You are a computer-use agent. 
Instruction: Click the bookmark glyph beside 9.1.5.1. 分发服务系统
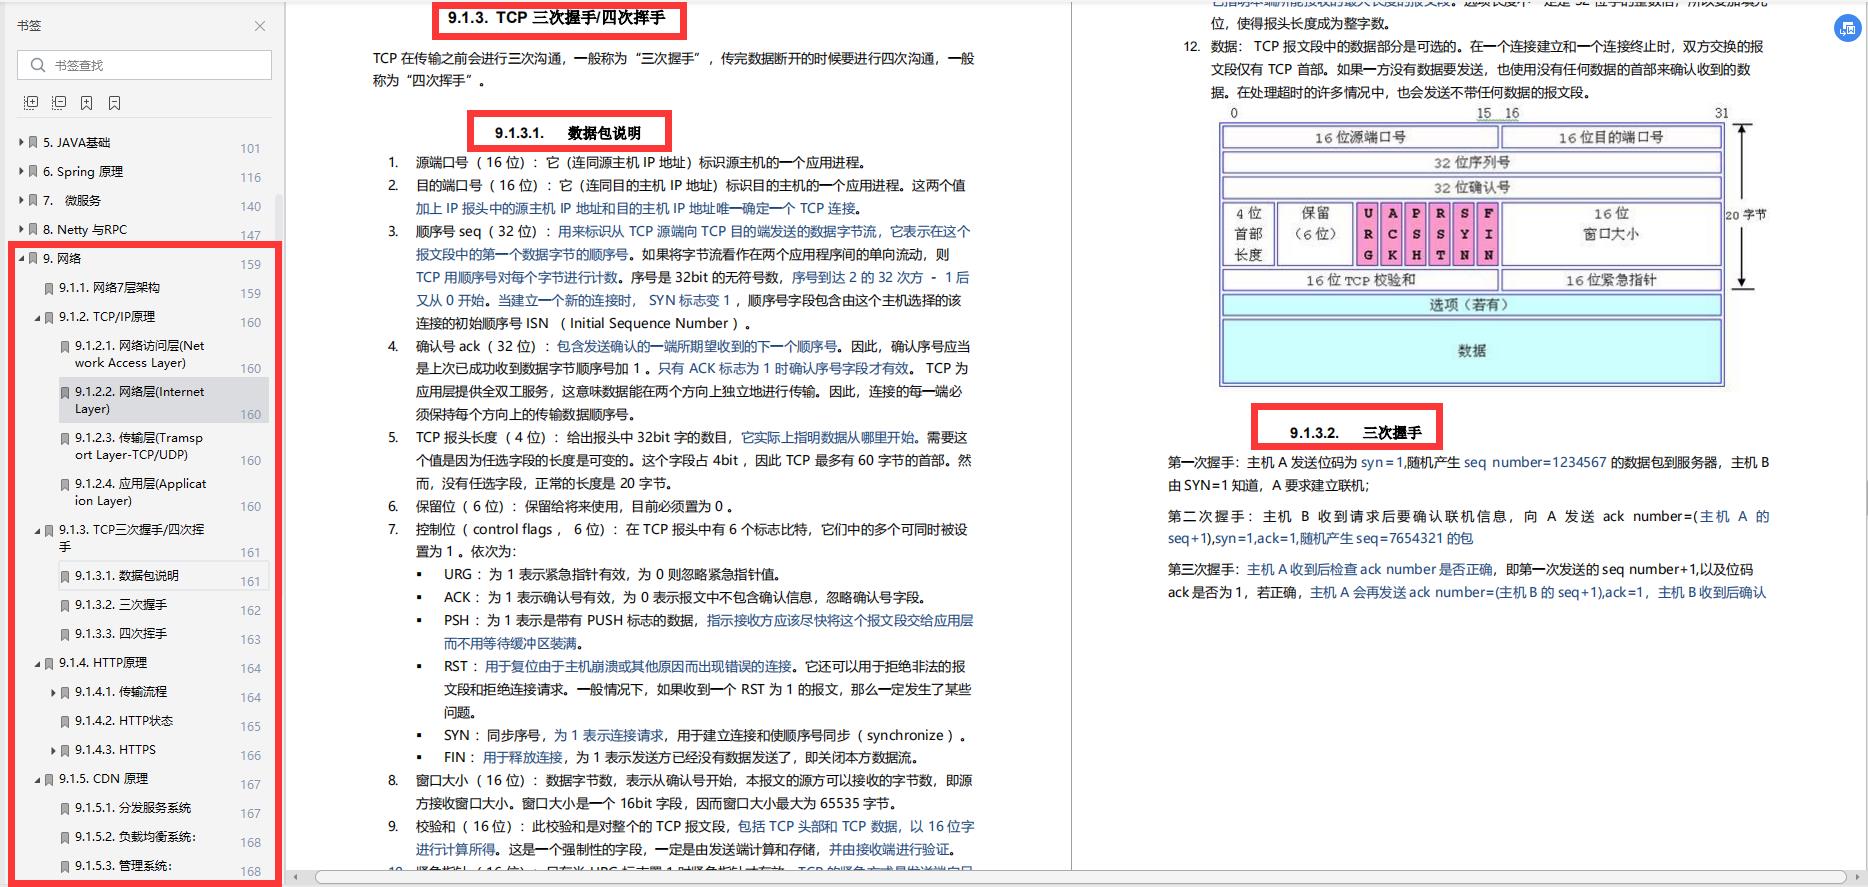[65, 808]
